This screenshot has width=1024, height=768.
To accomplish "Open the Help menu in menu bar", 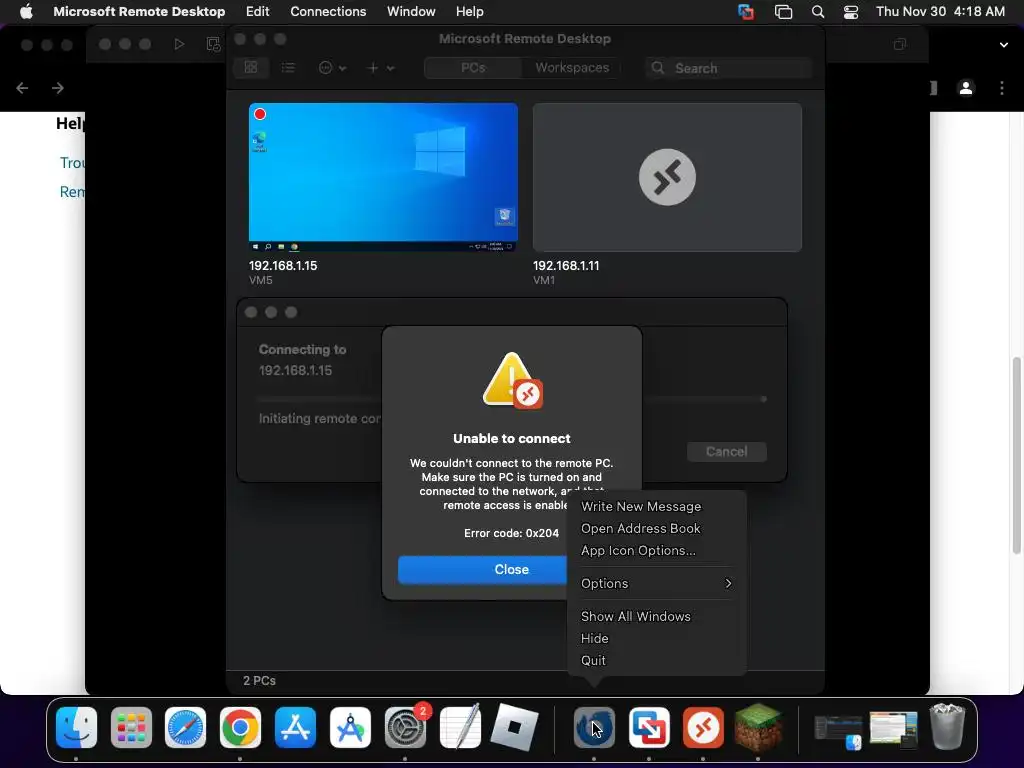I will tap(469, 12).
